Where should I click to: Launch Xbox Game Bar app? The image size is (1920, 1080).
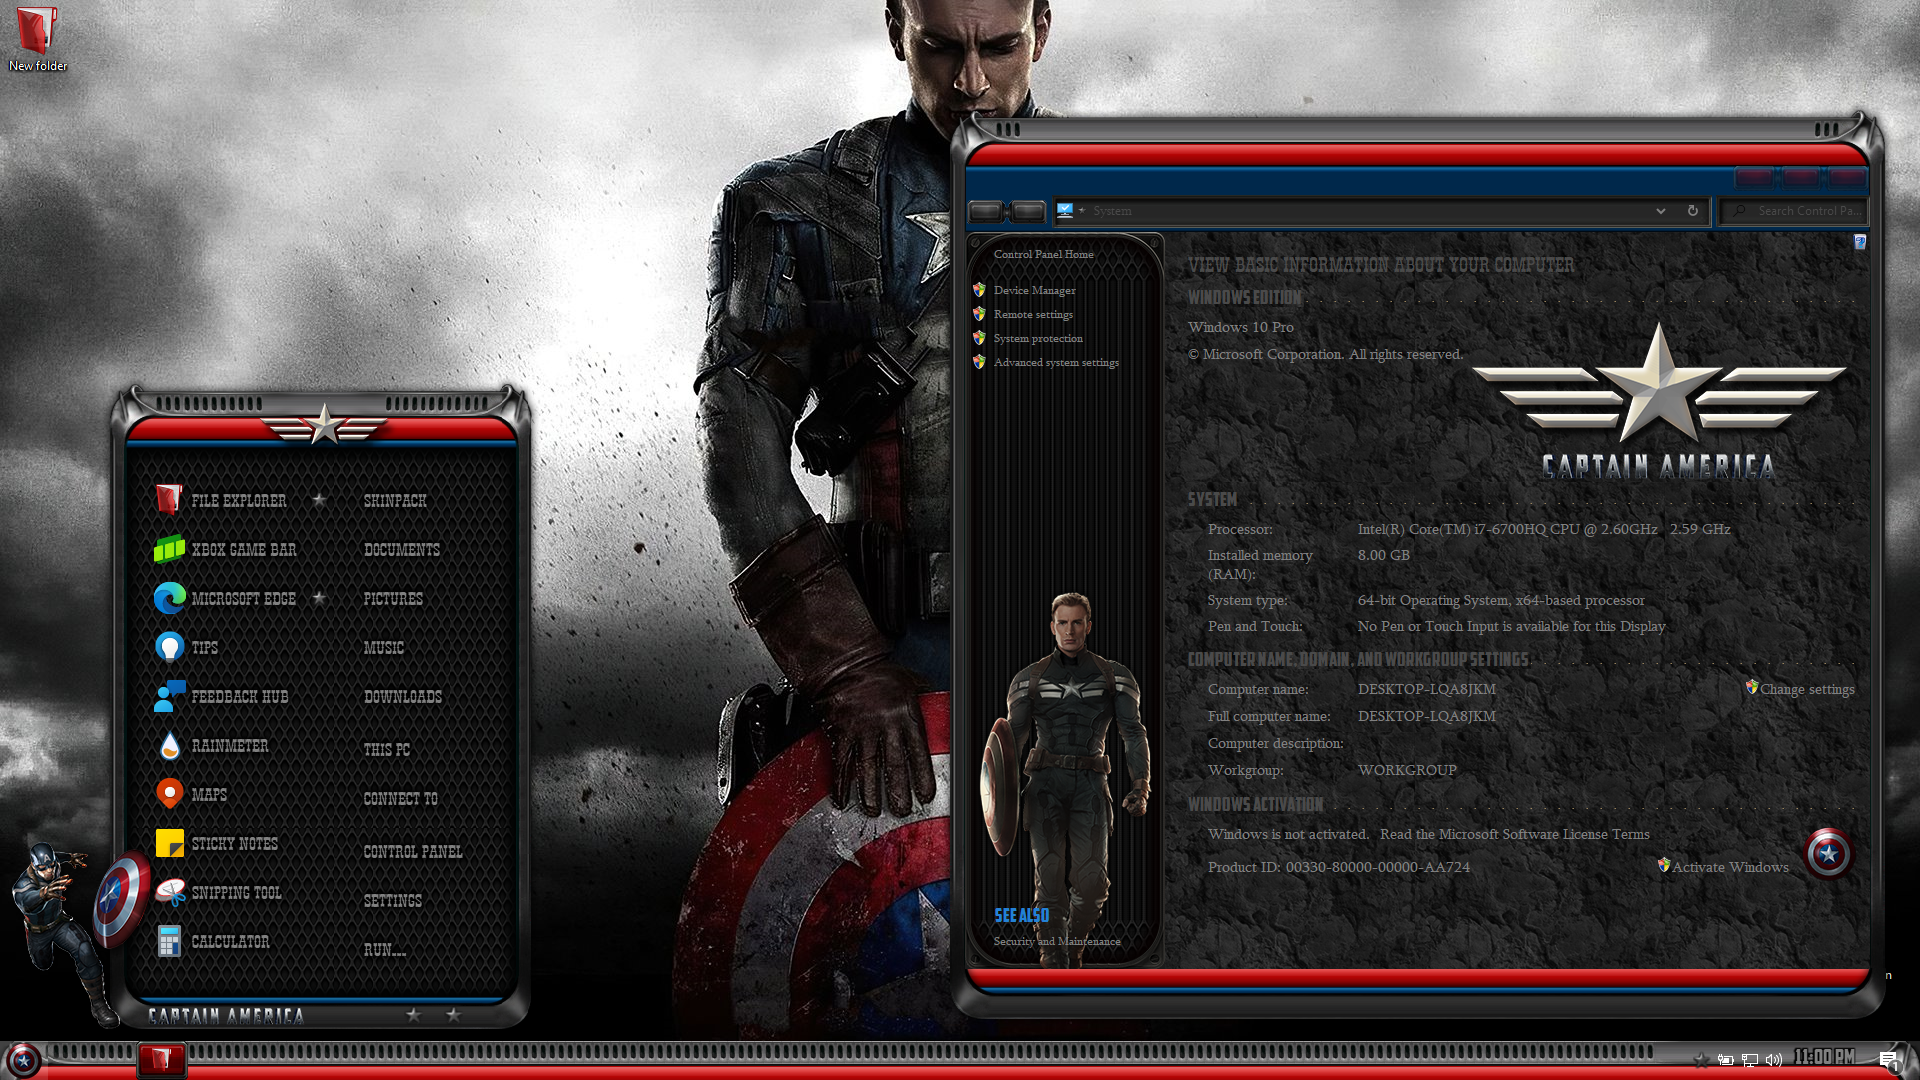click(x=243, y=549)
